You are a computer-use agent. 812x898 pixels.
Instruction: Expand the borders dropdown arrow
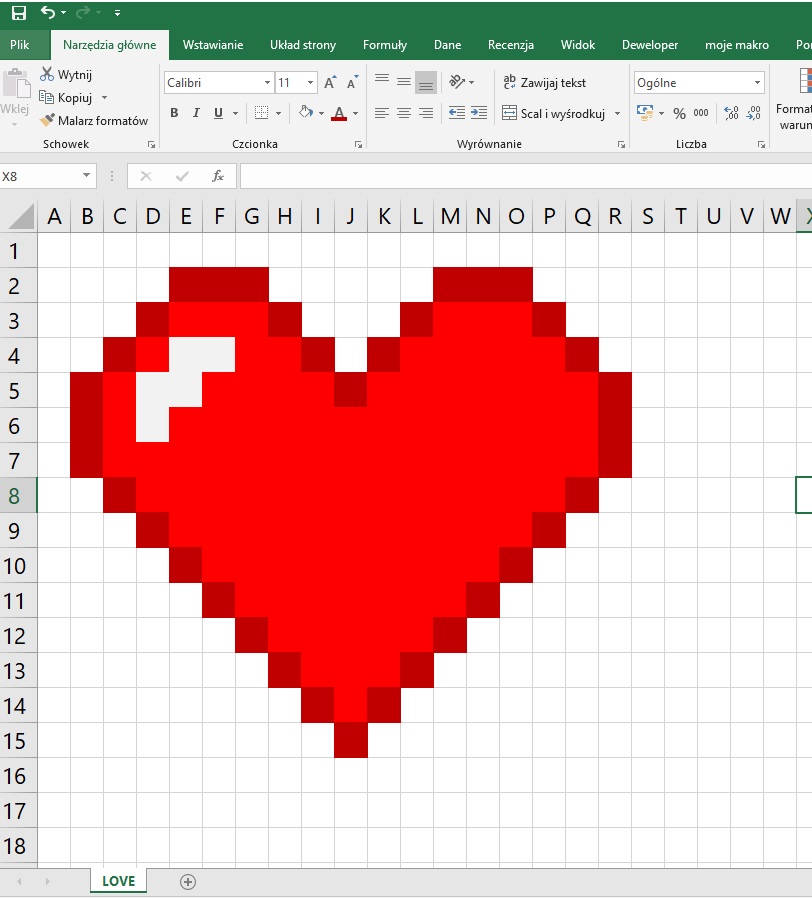278,113
